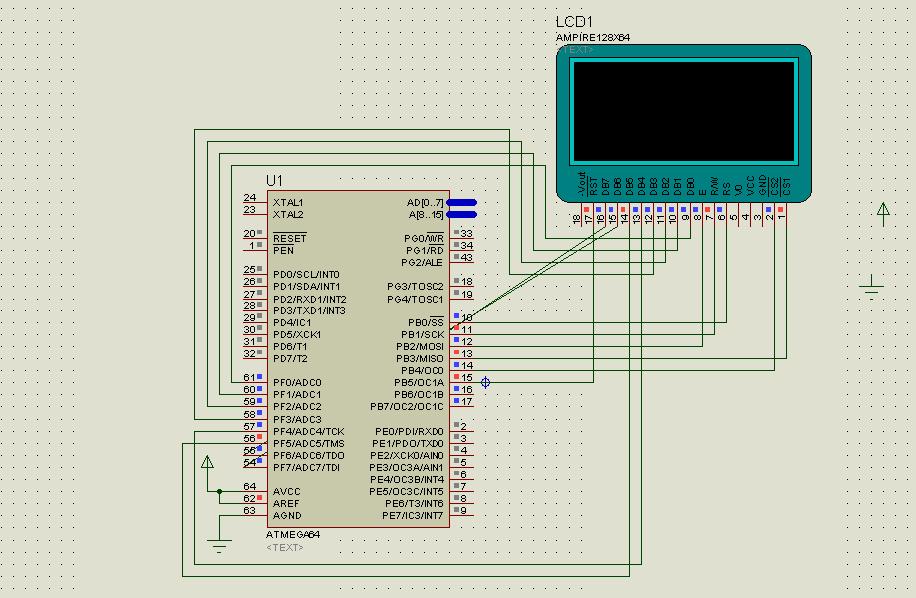Select the ATMEGA64 chip body
The height and width of the screenshot is (598, 916).
pyautogui.click(x=358, y=359)
